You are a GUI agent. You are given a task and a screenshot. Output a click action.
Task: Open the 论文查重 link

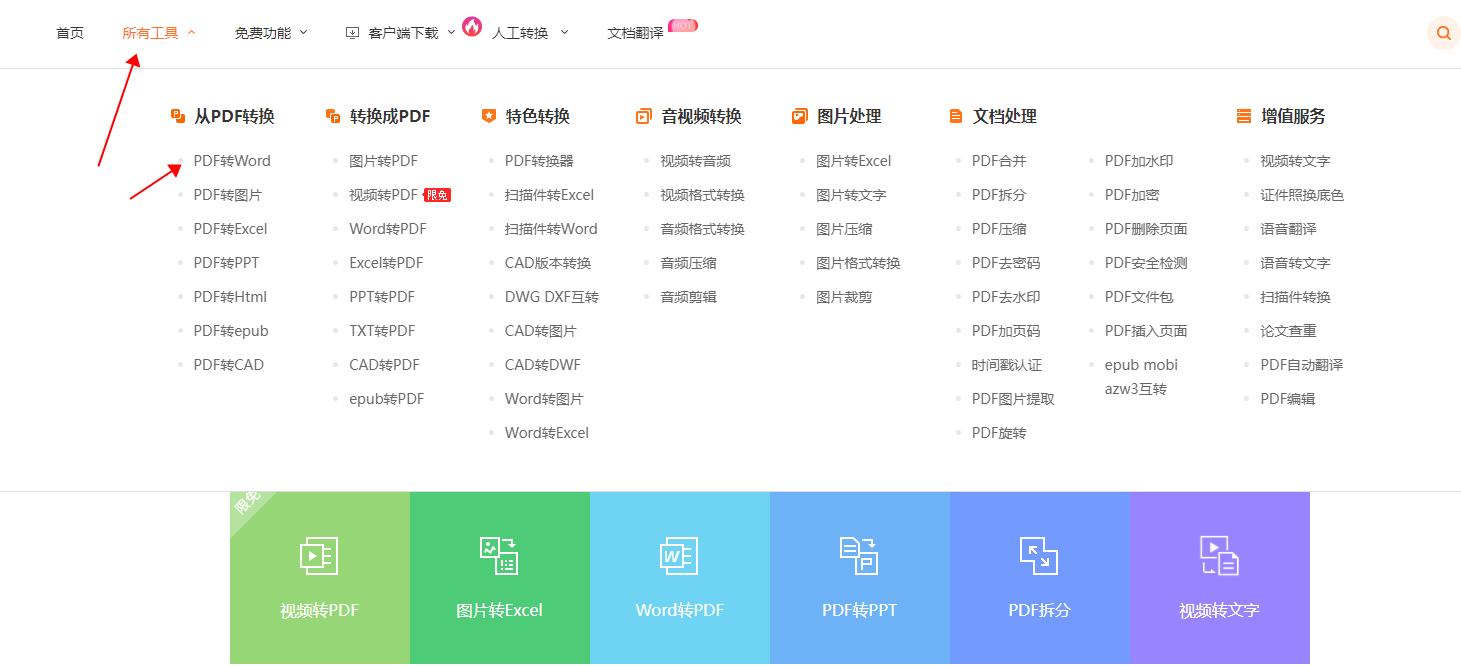click(x=1289, y=331)
